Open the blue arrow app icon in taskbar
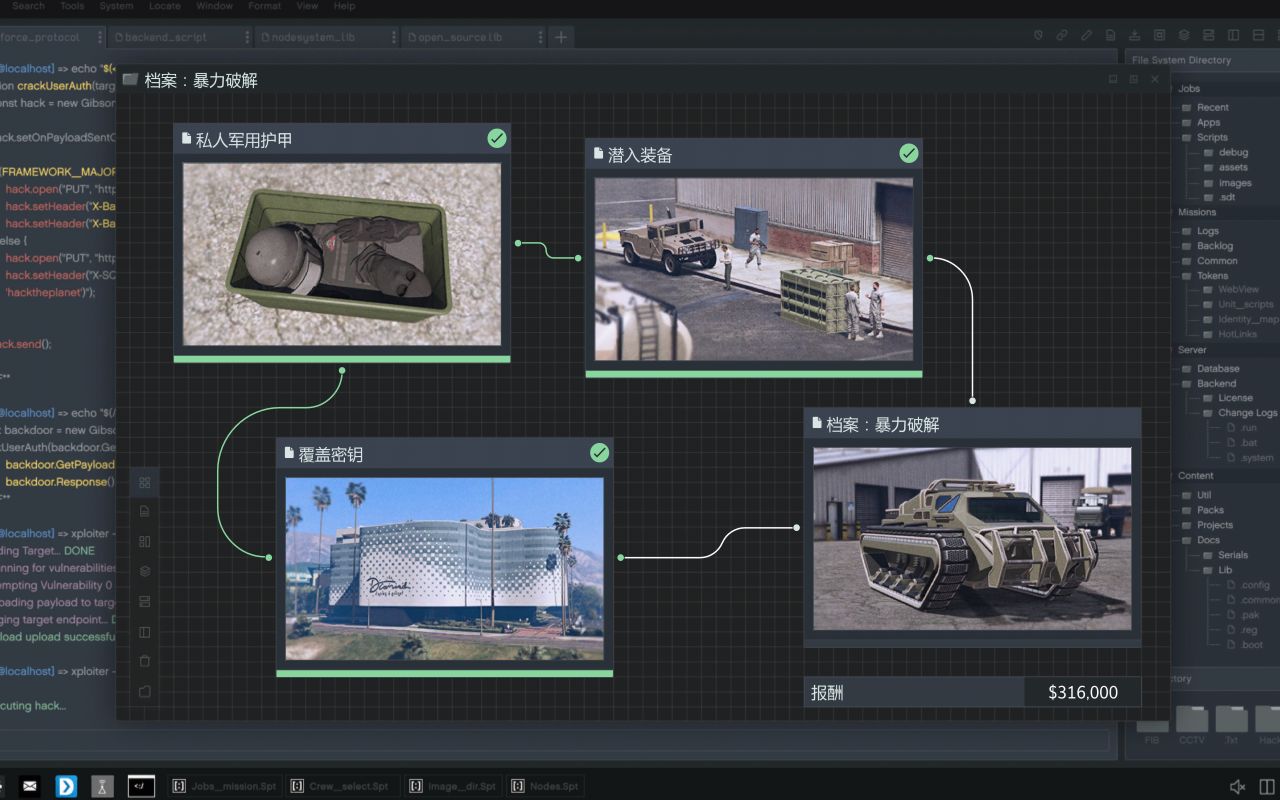Screen dimensions: 1280x800 tap(66, 786)
